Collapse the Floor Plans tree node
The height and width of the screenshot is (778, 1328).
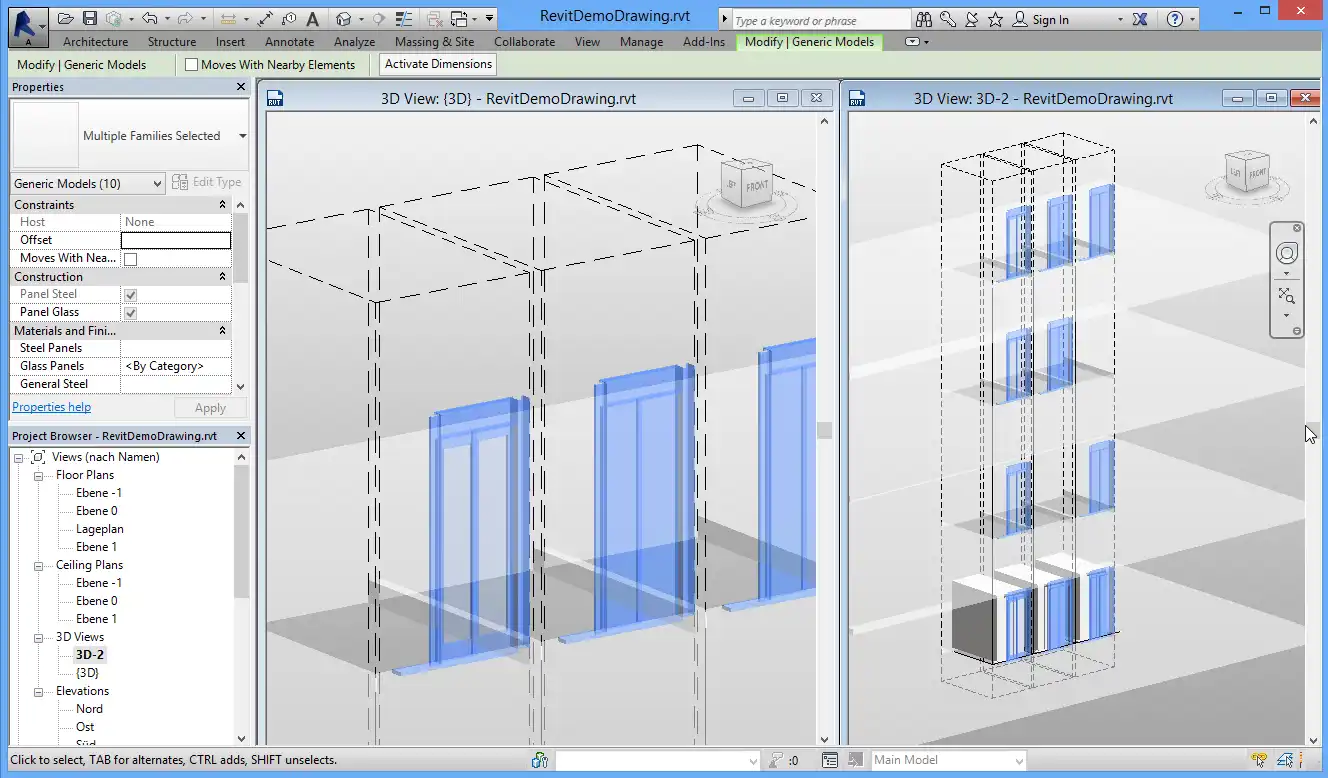click(38, 476)
